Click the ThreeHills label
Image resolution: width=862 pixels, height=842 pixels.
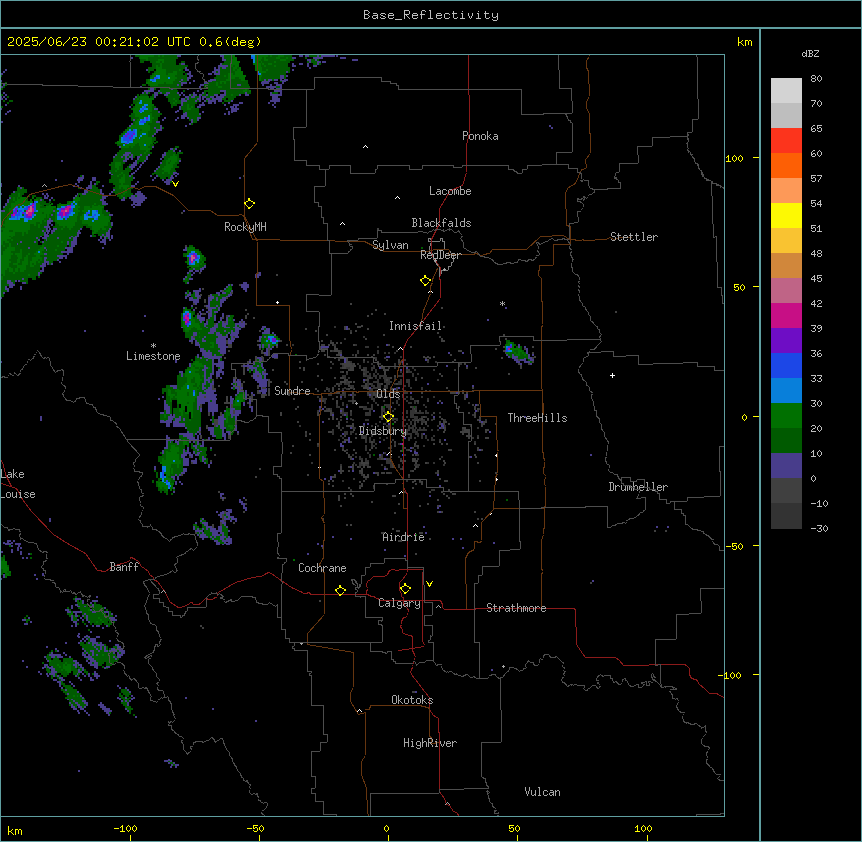[x=537, y=418]
